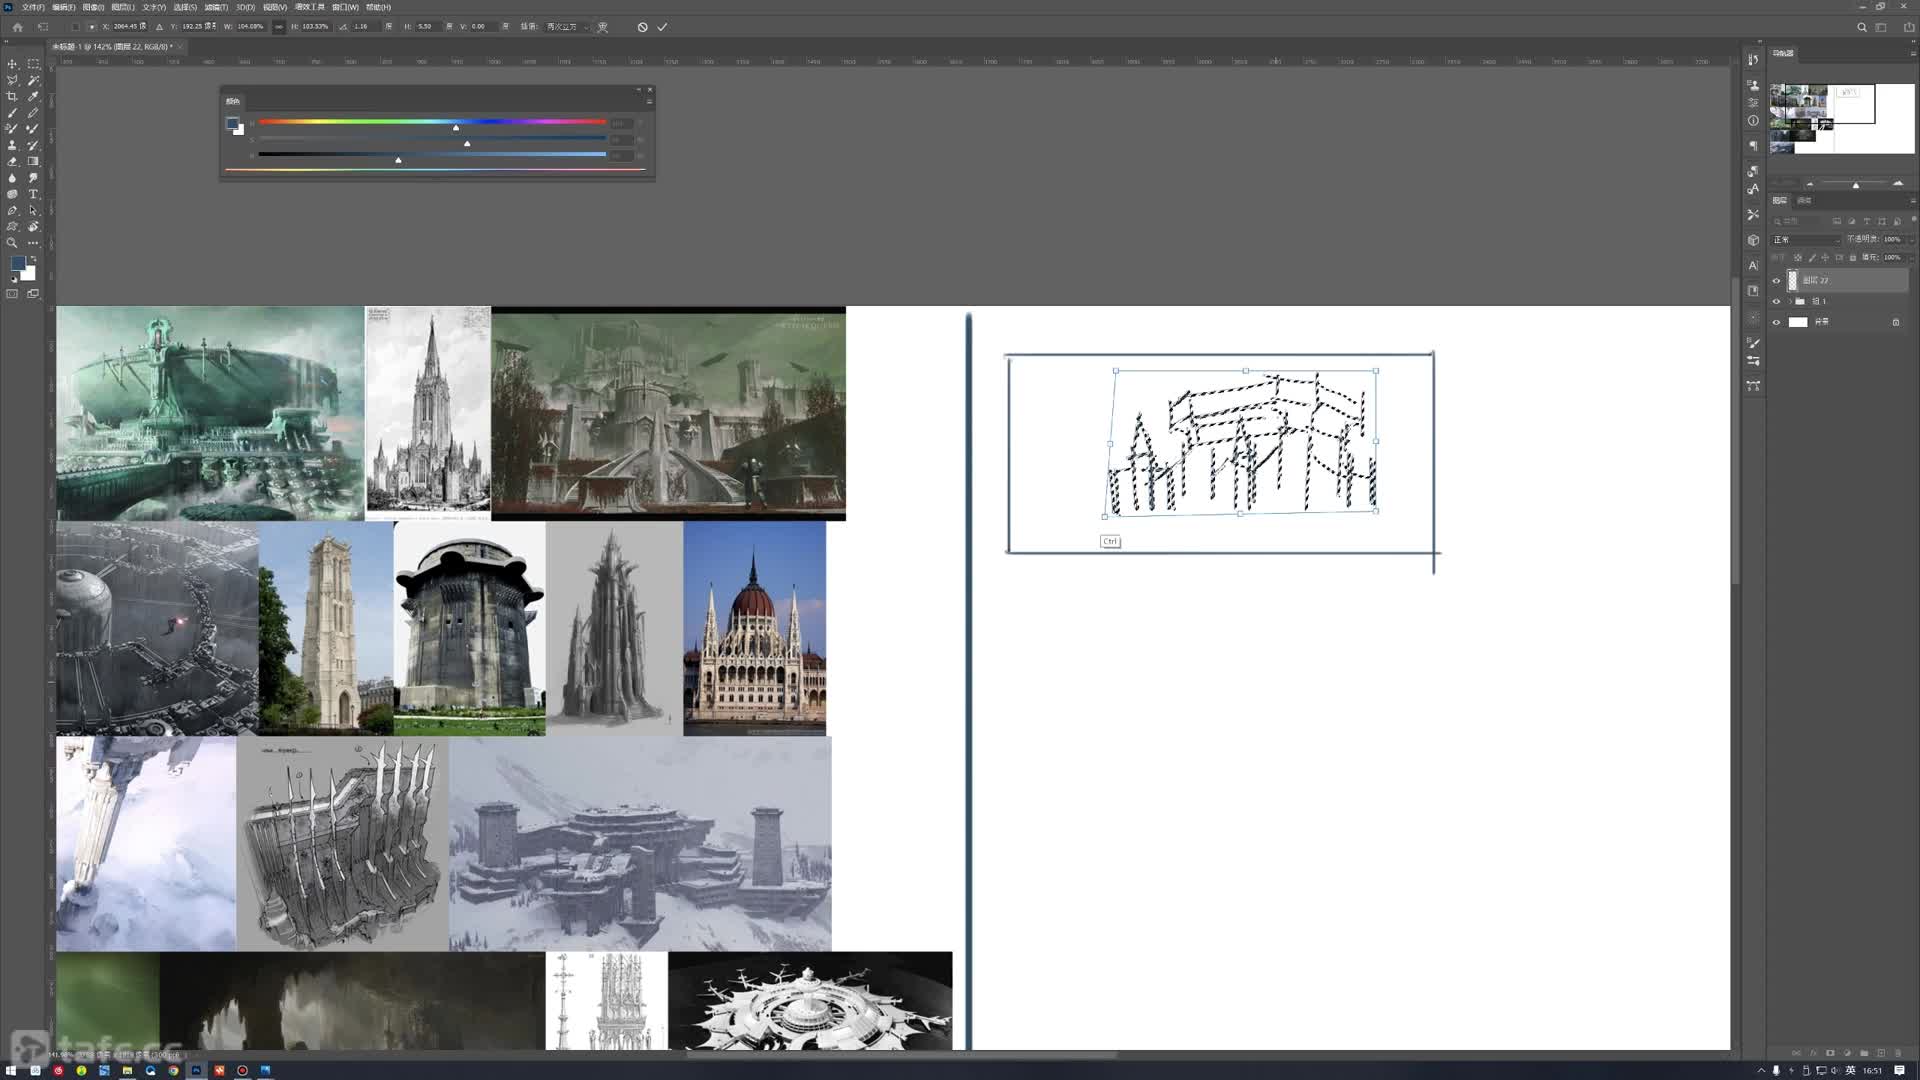Toggle layer filter on-off switch
Image resolution: width=1920 pixels, height=1080 pixels.
pos(1913,221)
